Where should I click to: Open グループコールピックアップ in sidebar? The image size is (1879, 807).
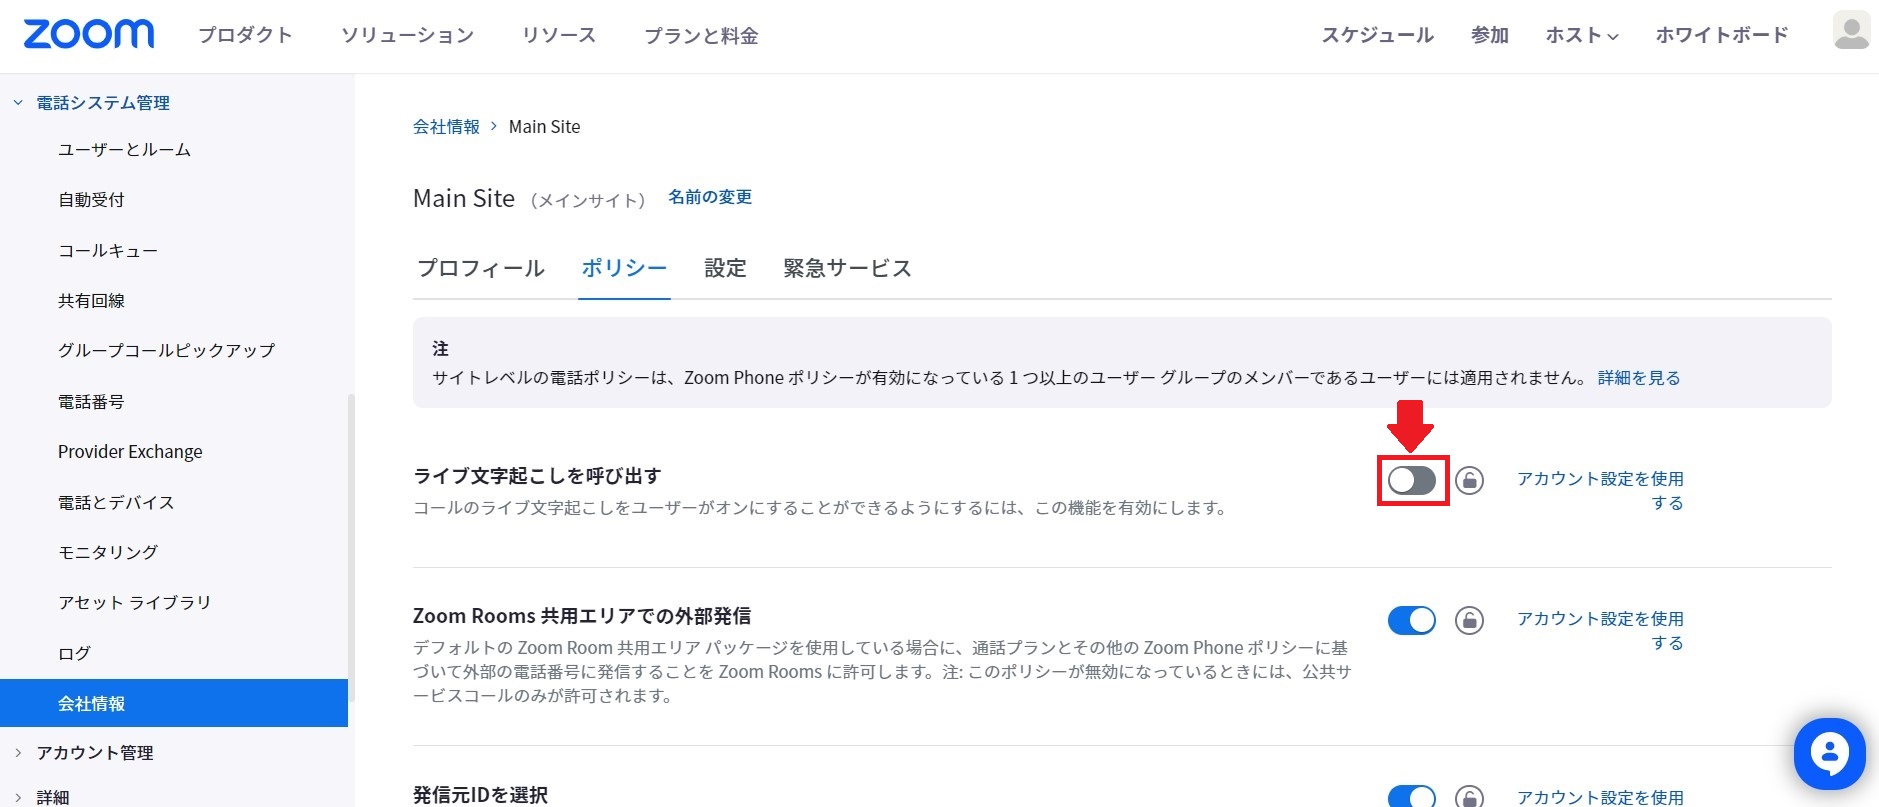[166, 351]
